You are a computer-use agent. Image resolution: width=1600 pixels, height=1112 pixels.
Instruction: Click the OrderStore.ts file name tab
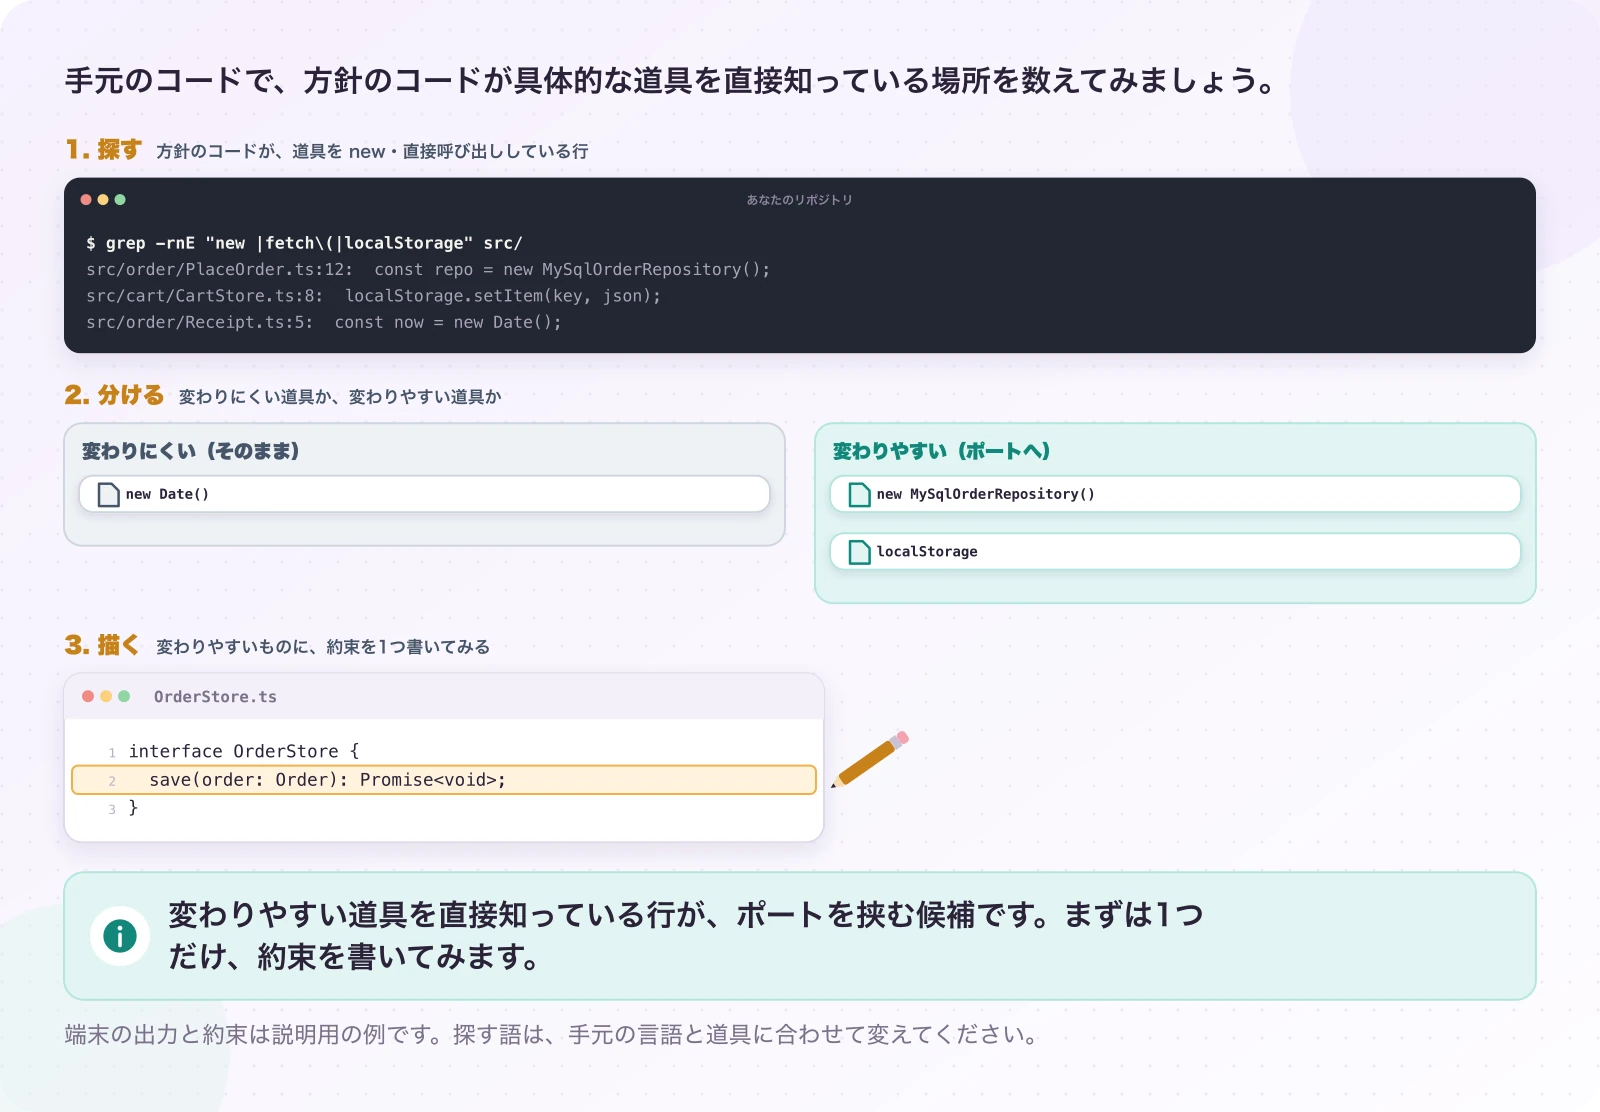[215, 697]
